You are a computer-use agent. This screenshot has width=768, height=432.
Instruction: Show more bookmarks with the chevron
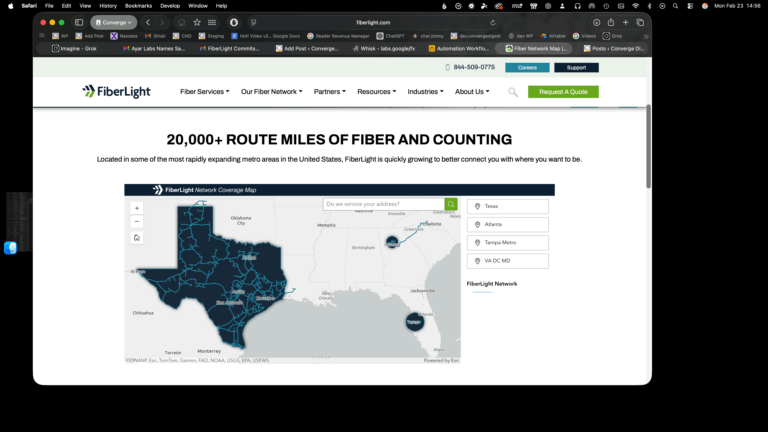(x=646, y=36)
